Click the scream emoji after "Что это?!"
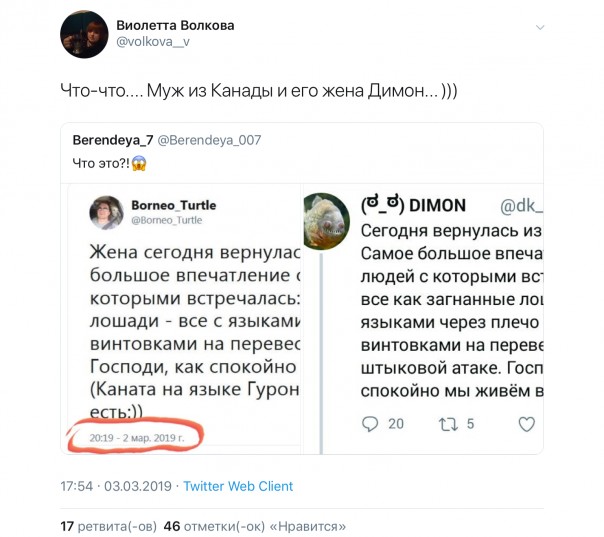 pos(139,162)
